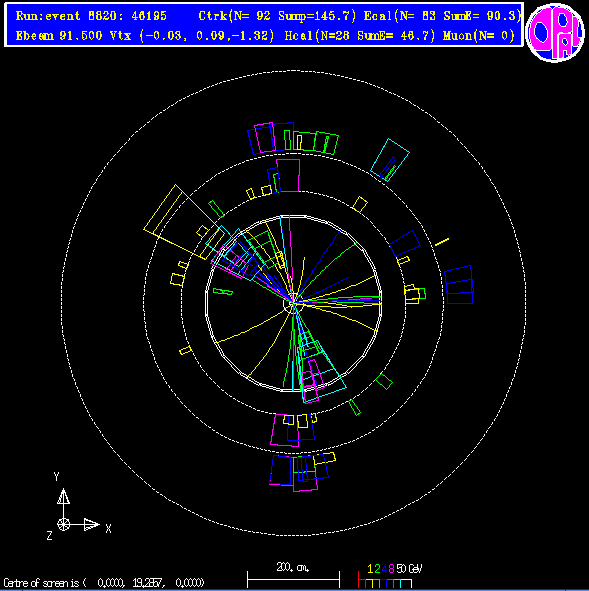589x591 pixels.
Task: Click the OPAL logo in the corner
Action: [x=555, y=32]
